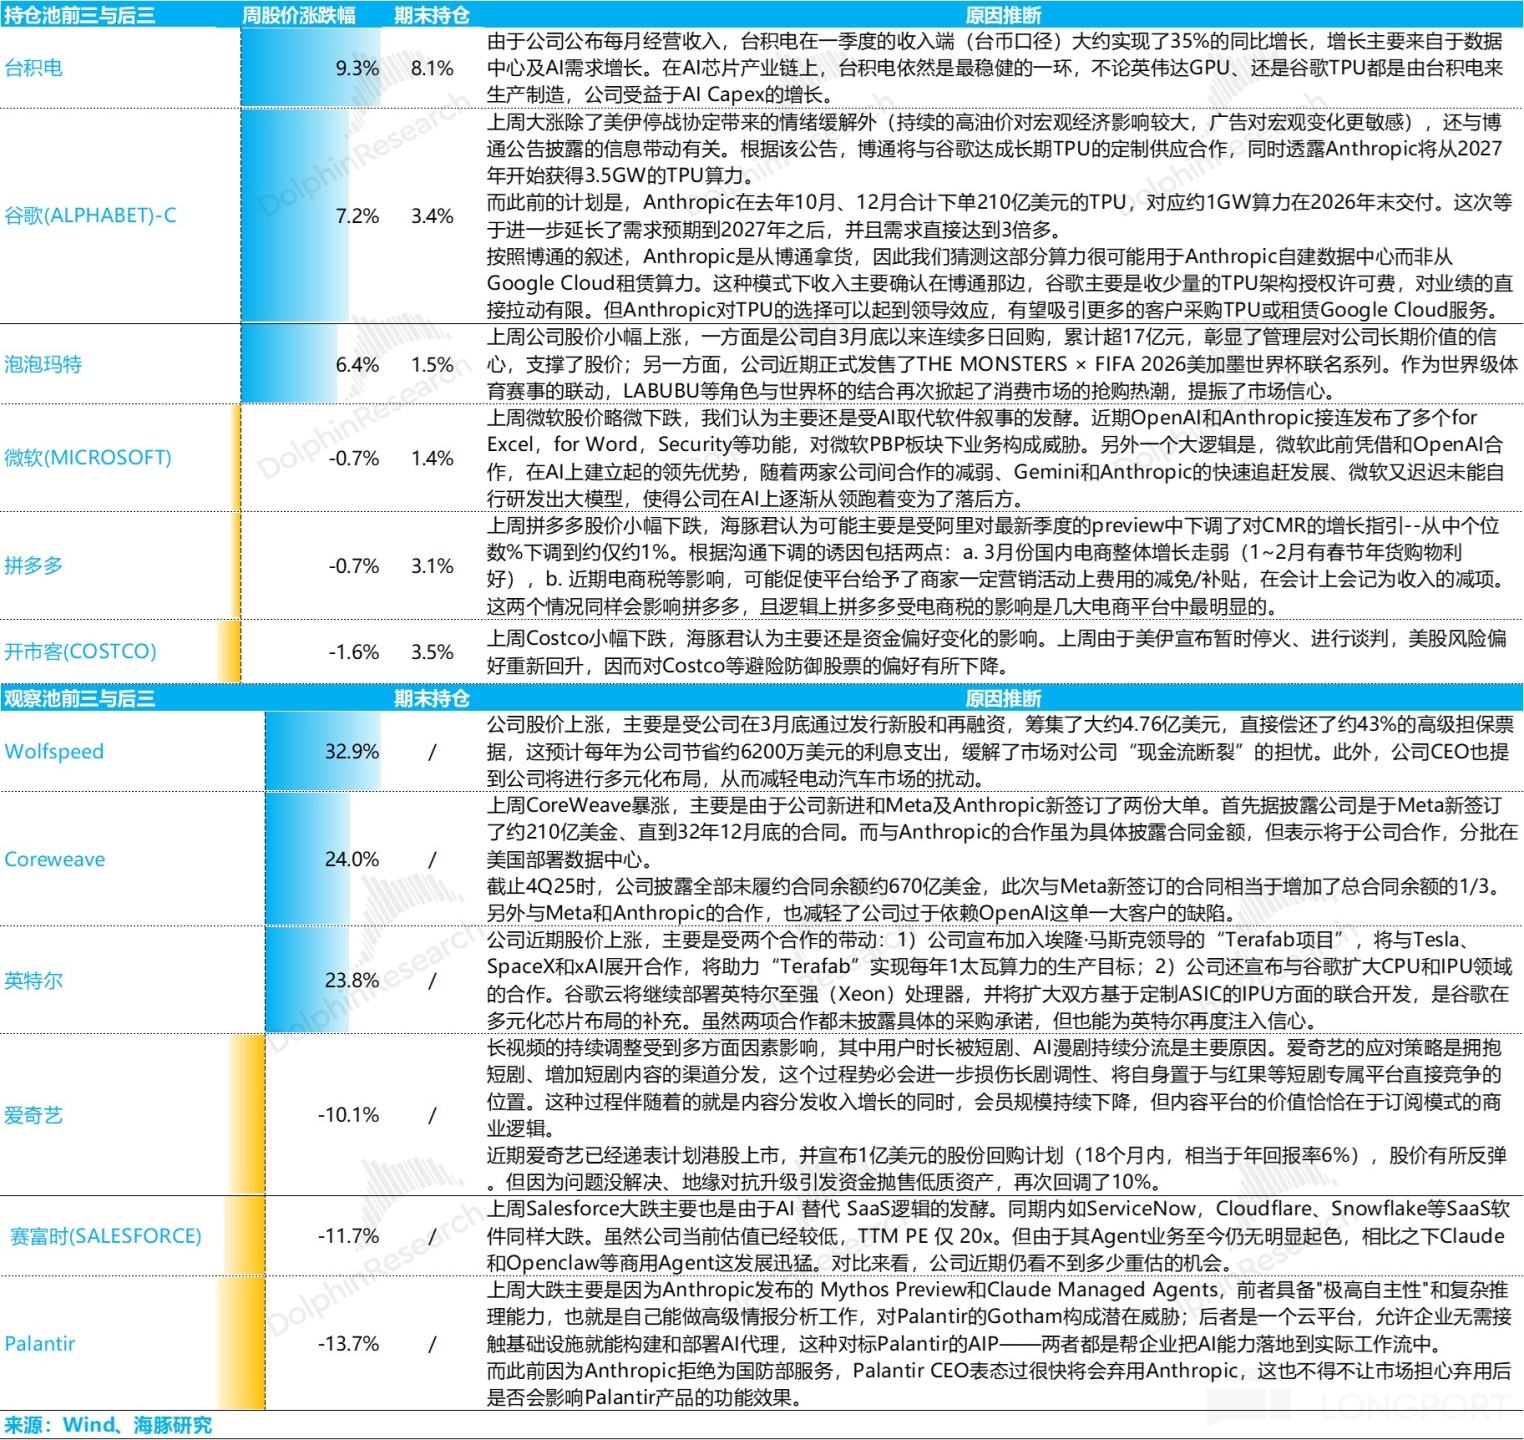Click the 开市客(COSTCO) stock name
Image resolution: width=1524 pixels, height=1440 pixels.
80,652
